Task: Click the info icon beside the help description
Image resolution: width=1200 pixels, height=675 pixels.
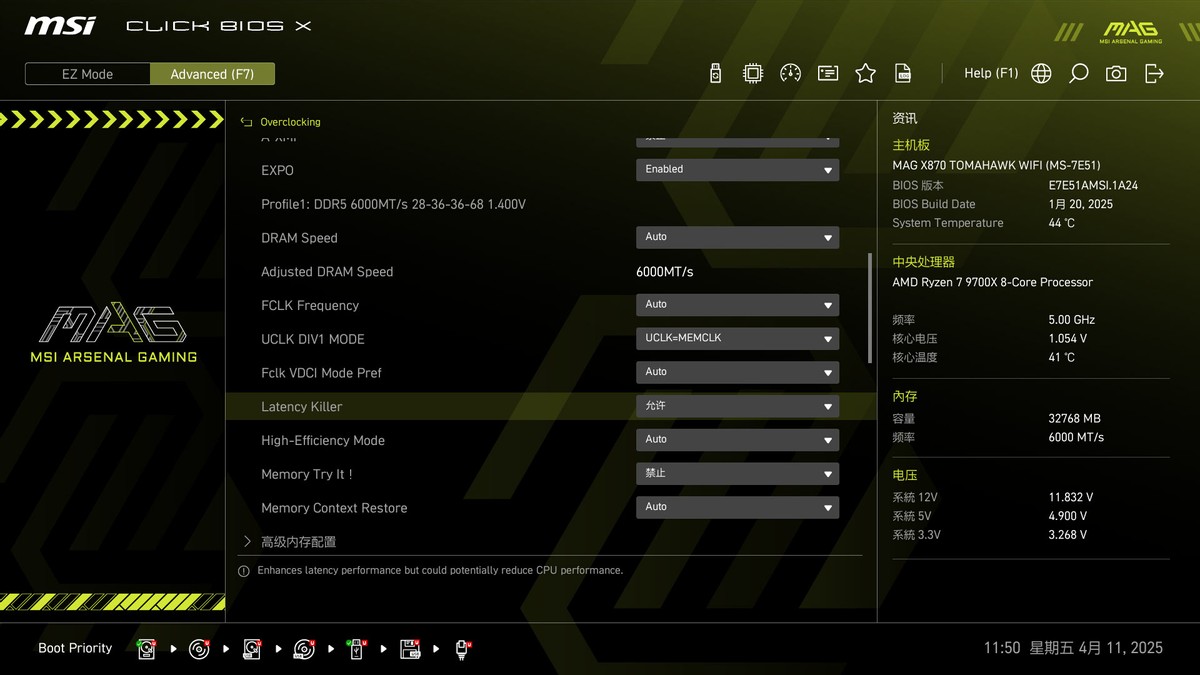Action: pos(243,571)
